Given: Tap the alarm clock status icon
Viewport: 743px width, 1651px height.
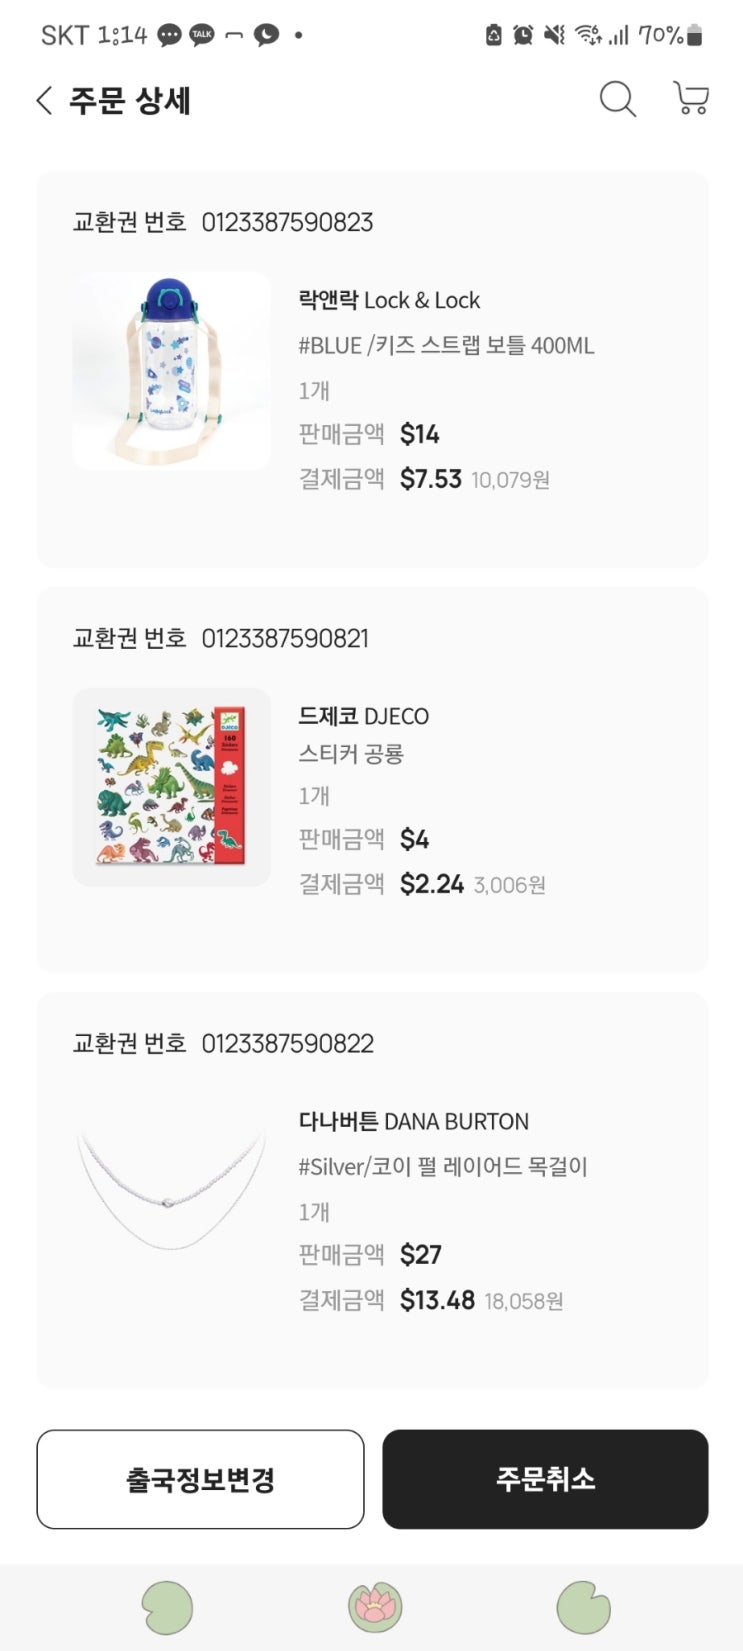Looking at the screenshot, I should coord(522,36).
